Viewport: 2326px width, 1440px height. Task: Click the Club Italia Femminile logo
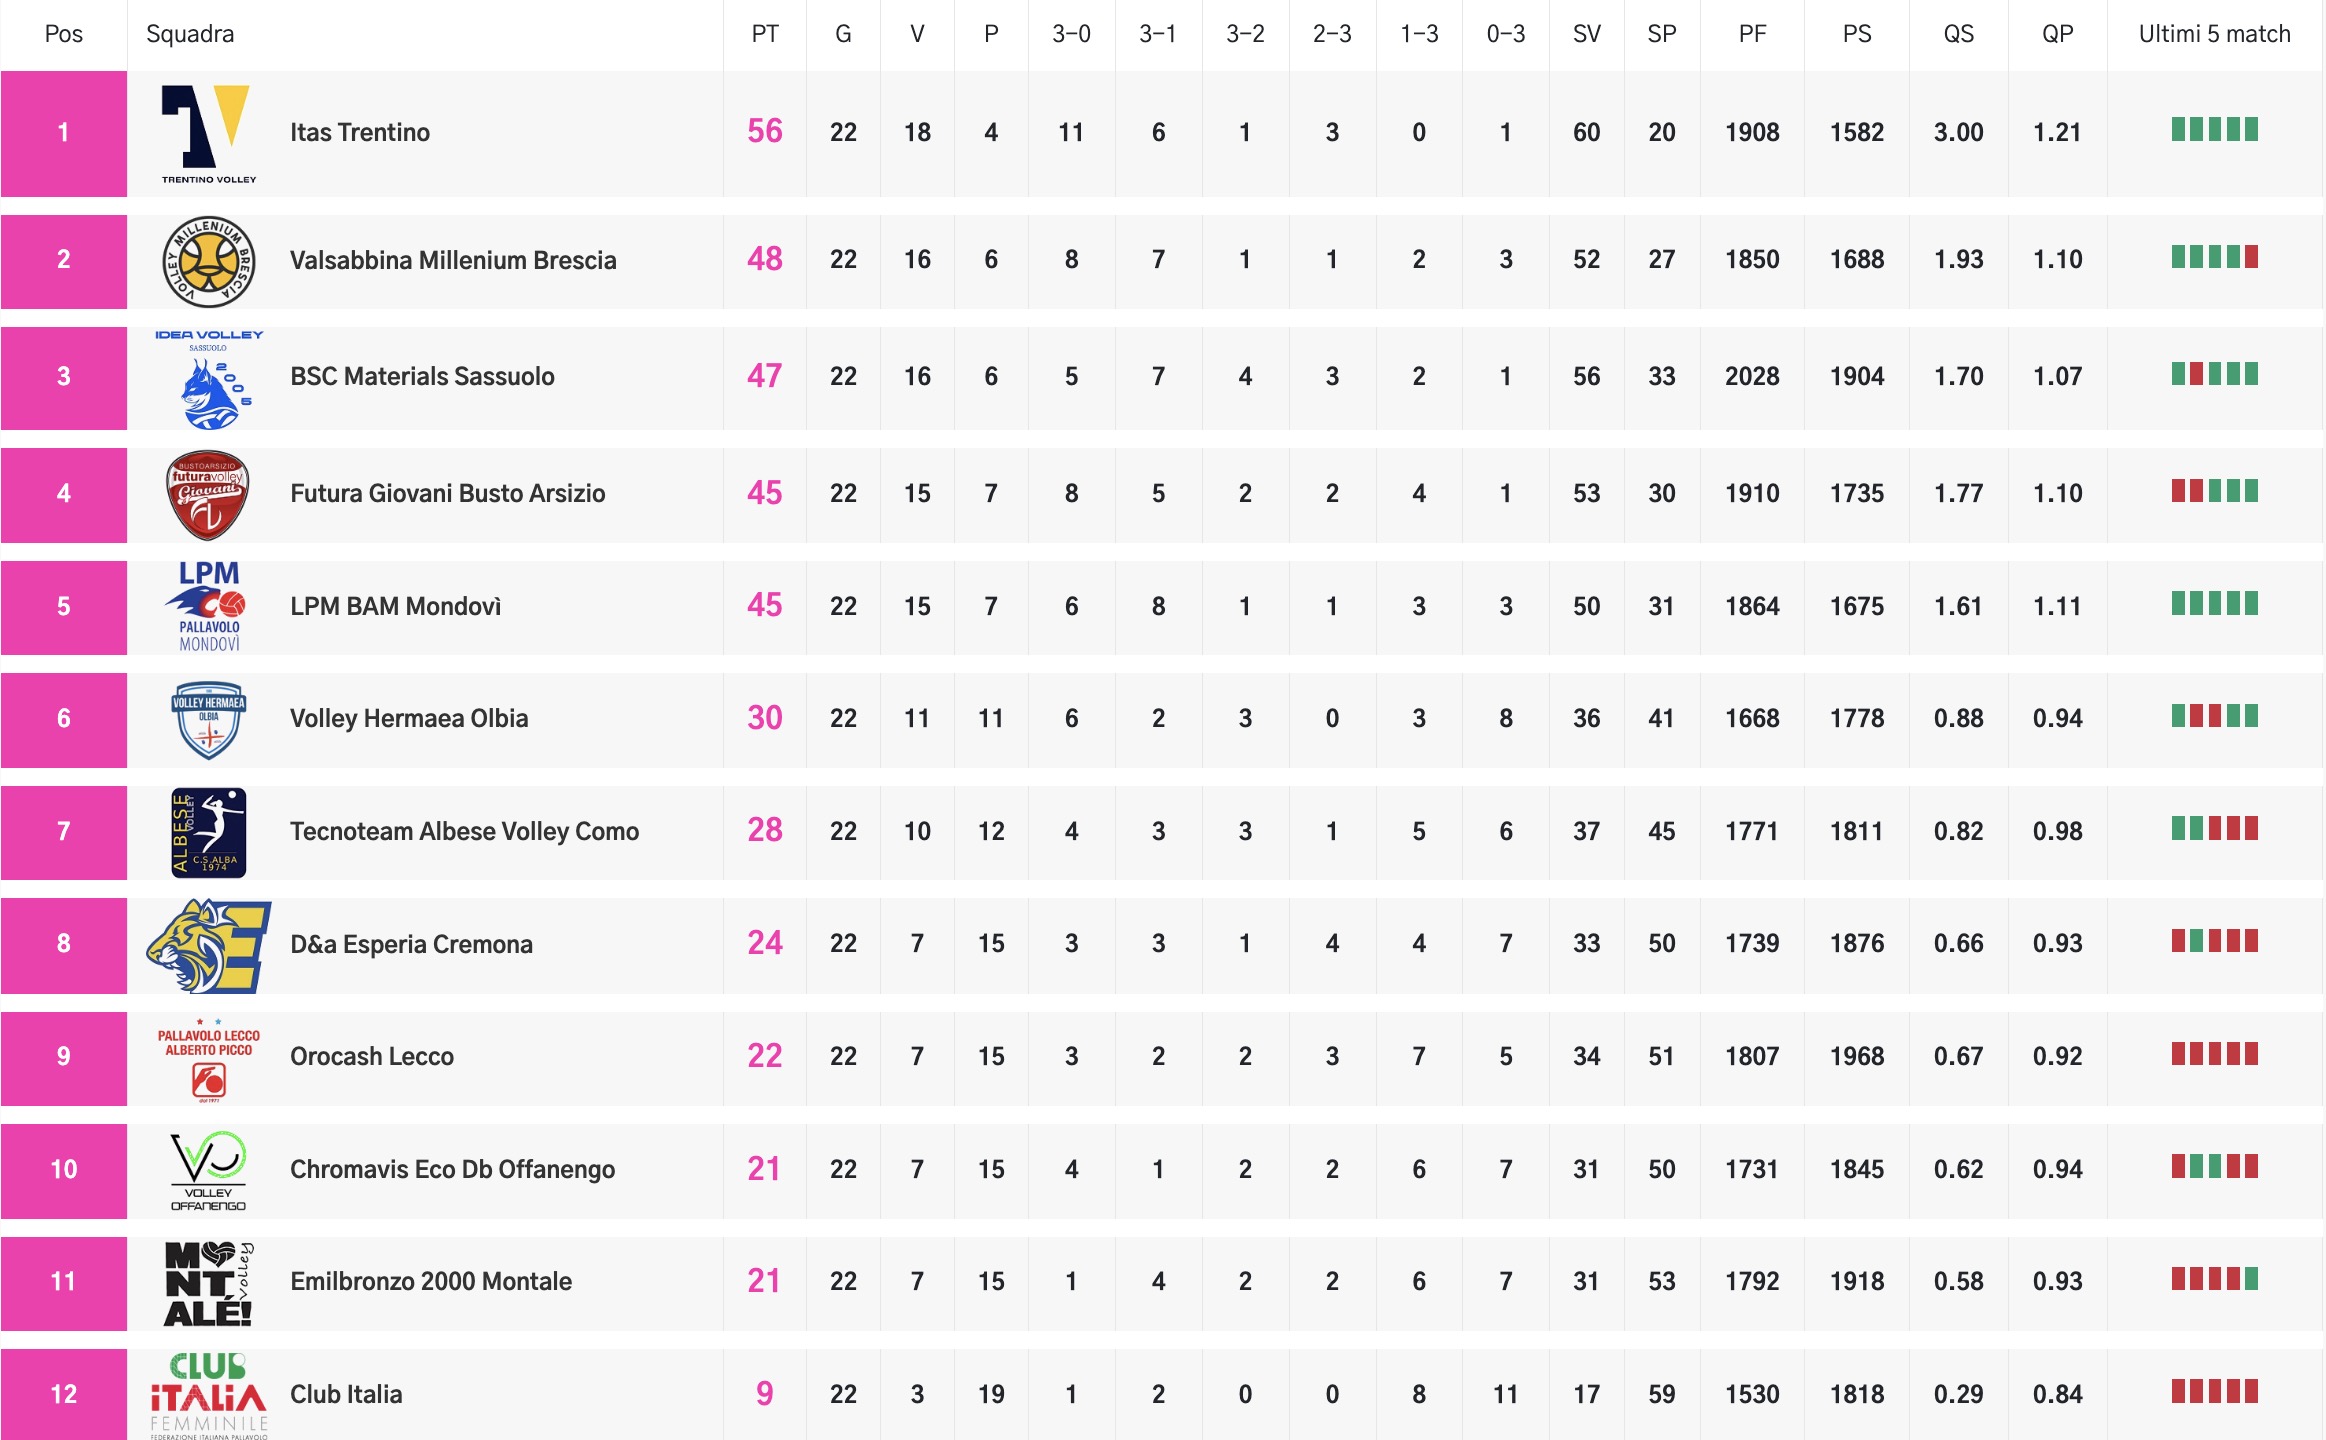click(208, 1395)
